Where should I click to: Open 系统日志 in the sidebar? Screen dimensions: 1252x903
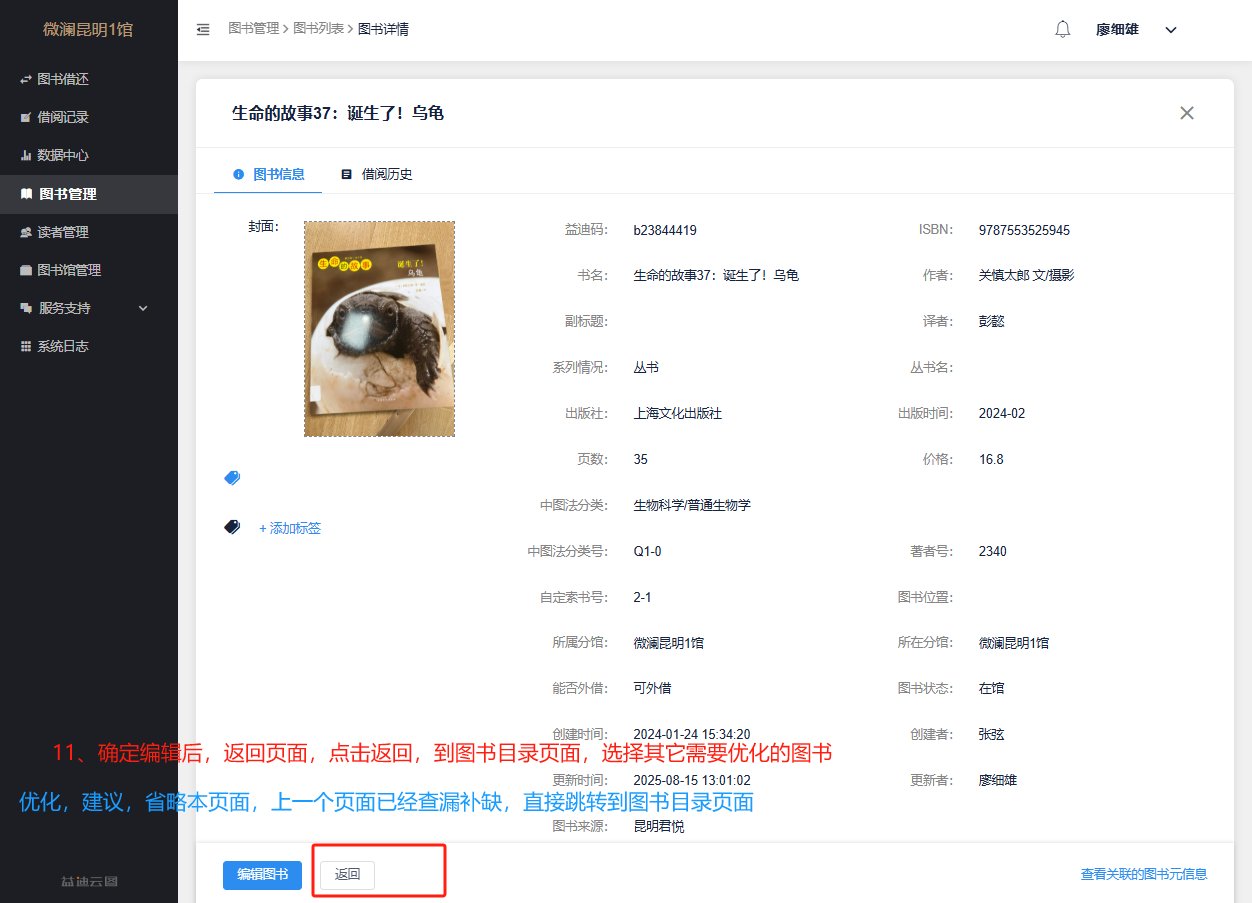coord(62,346)
